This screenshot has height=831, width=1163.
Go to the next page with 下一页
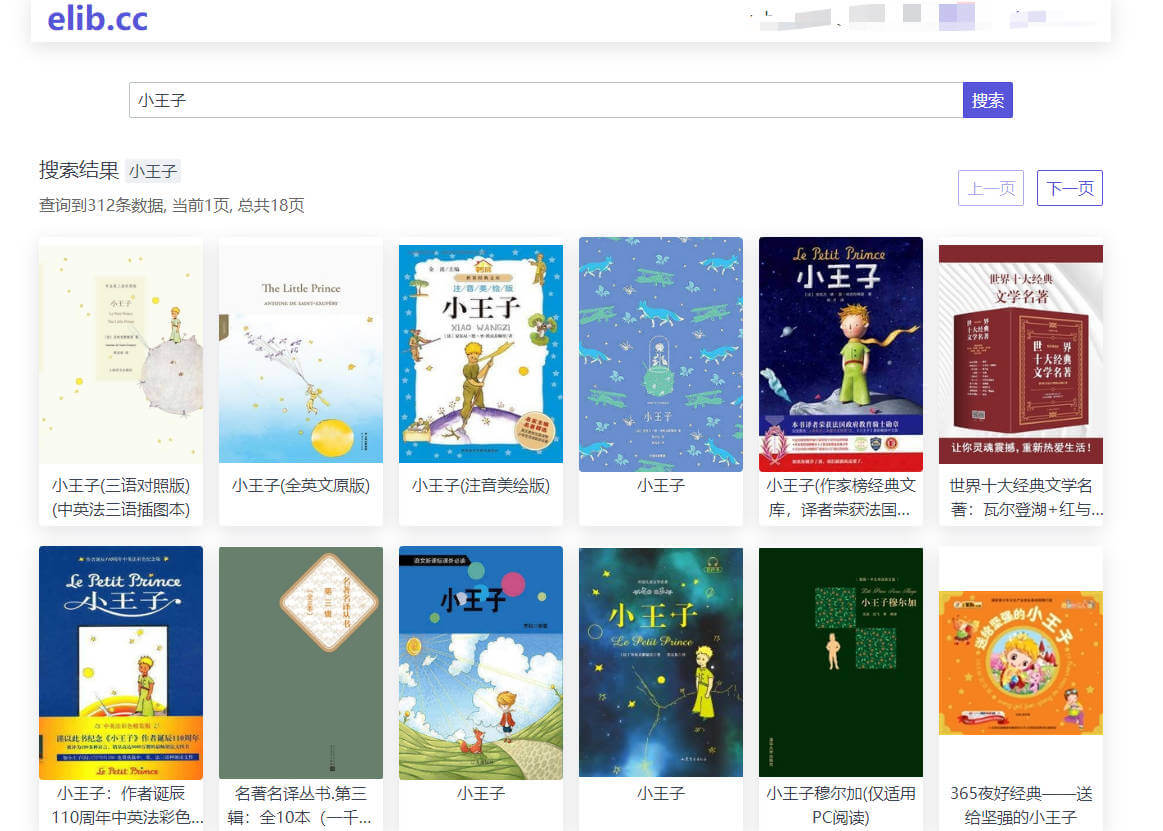1070,188
